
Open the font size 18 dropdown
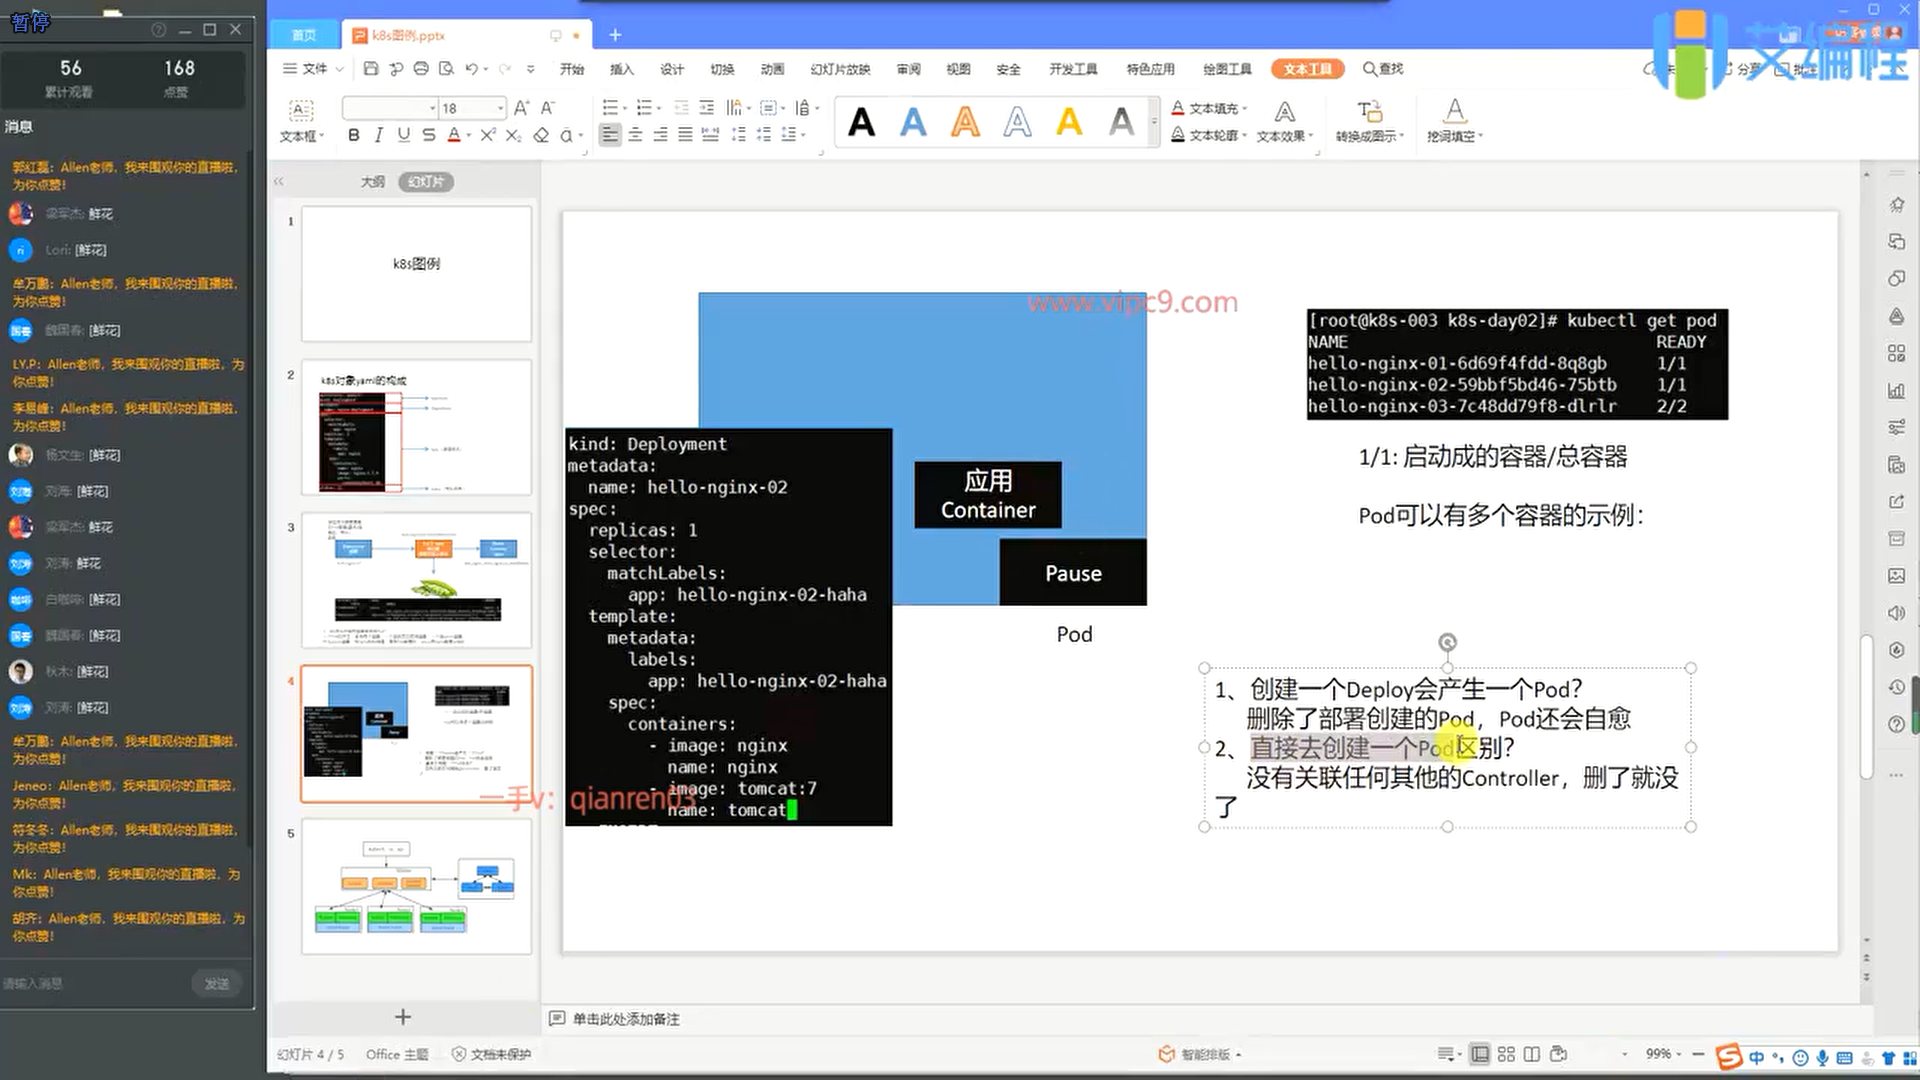click(500, 108)
